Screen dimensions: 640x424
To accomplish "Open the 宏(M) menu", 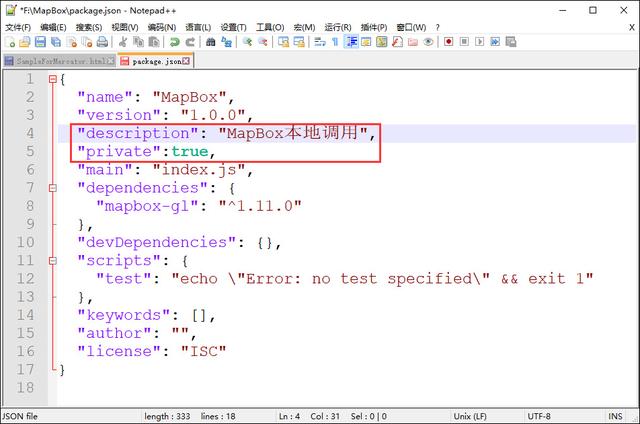I will (304, 27).
